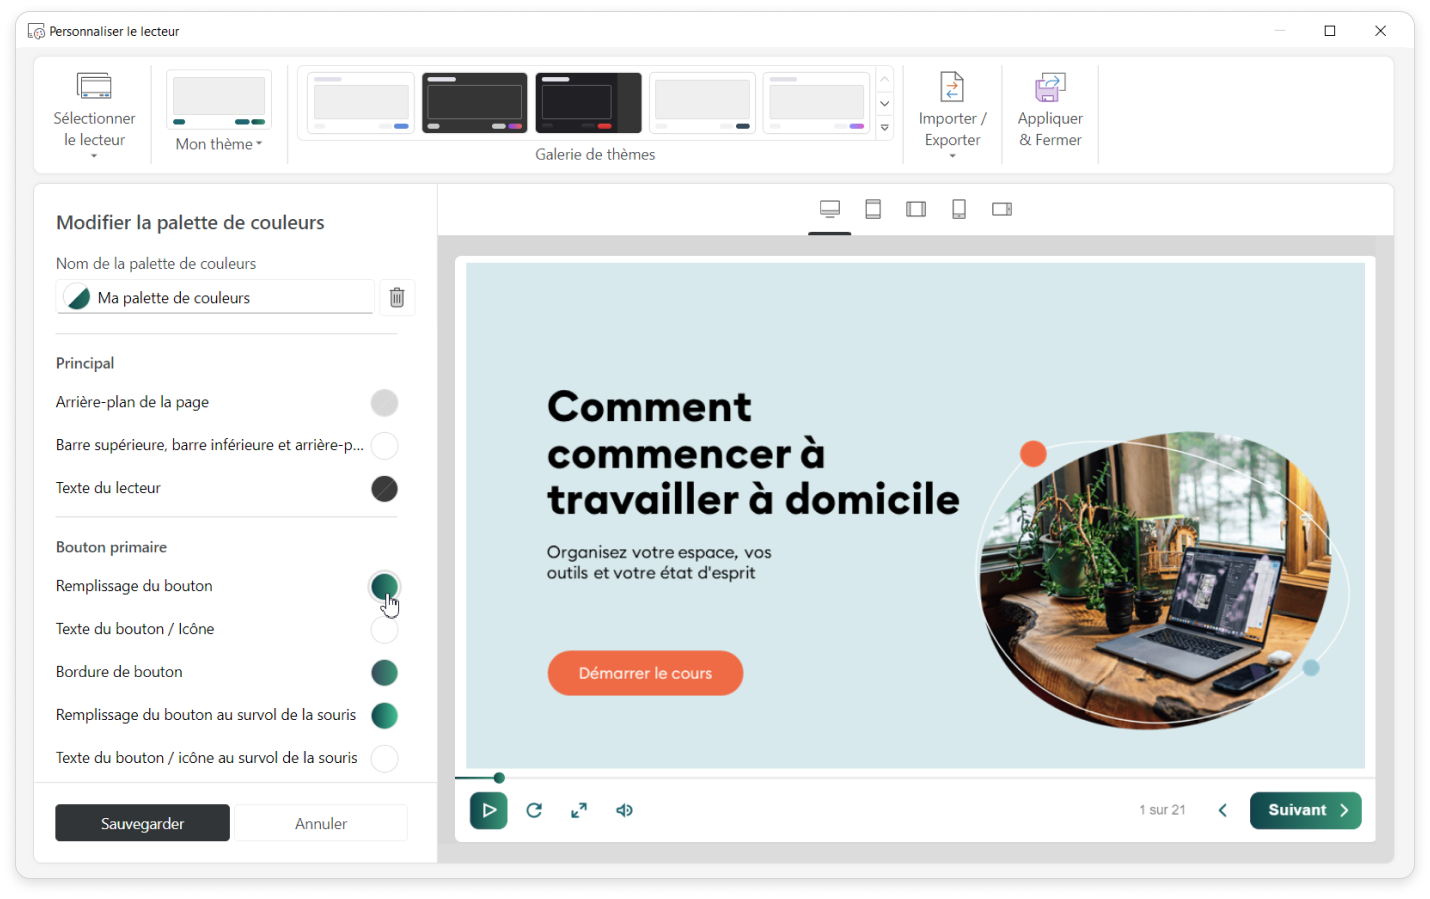Screen dimensions: 1430x899
Task: Switch to desktop preview mode icon
Action: click(x=829, y=209)
